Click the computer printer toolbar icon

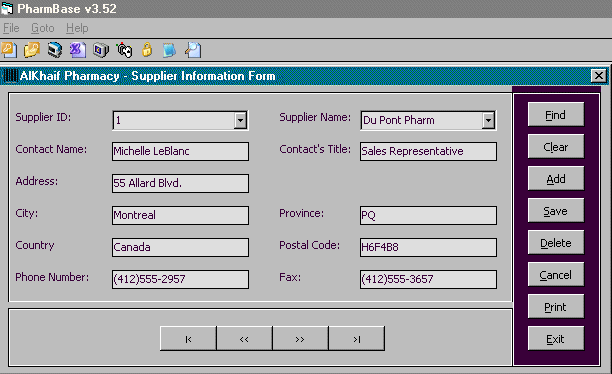coord(55,50)
